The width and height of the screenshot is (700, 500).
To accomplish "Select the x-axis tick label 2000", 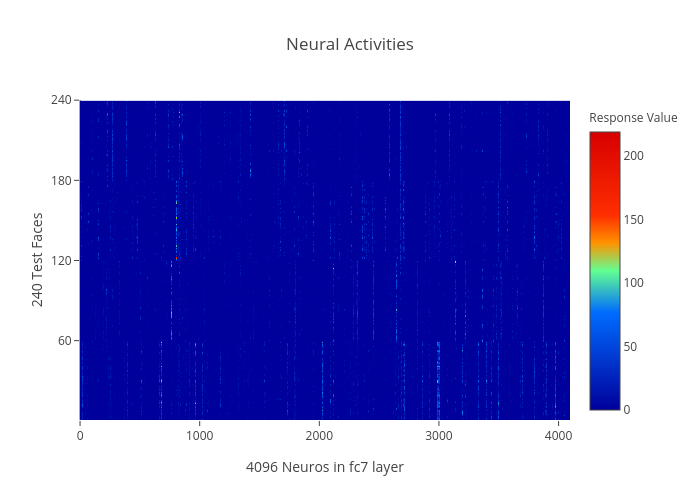I will 319,435.
